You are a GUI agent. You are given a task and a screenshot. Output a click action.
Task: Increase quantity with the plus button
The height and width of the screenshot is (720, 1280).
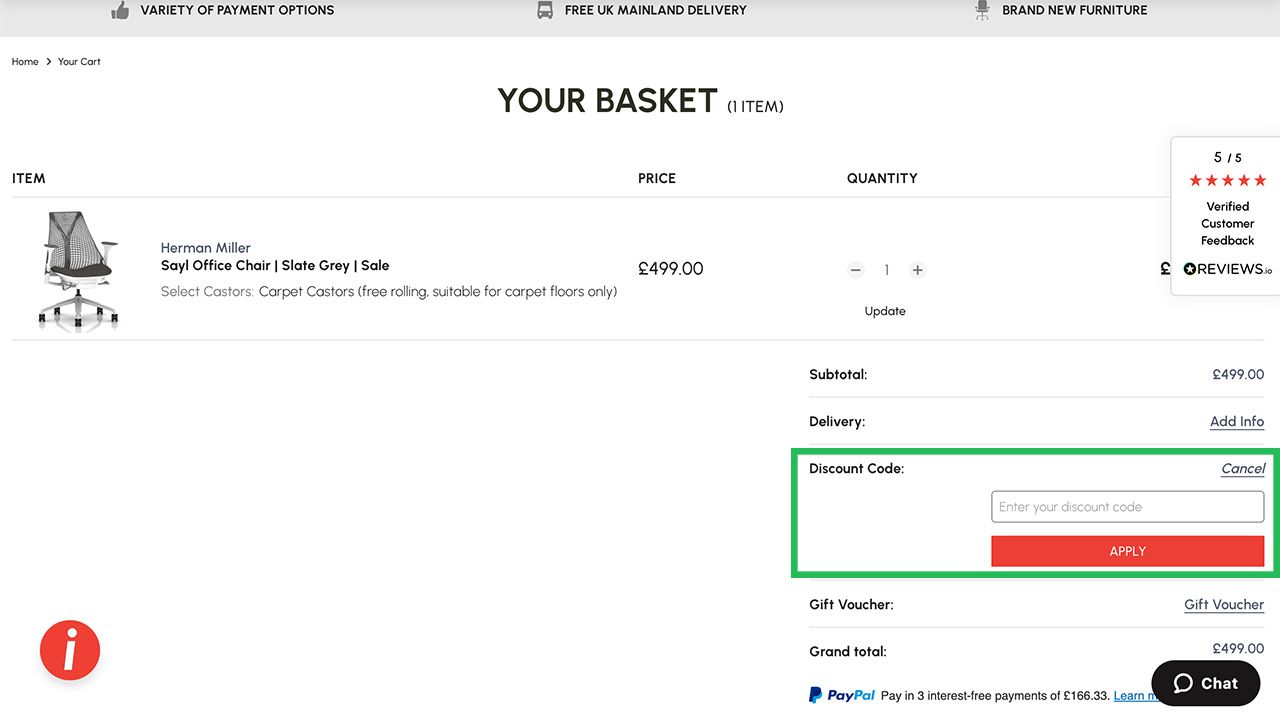[917, 270]
